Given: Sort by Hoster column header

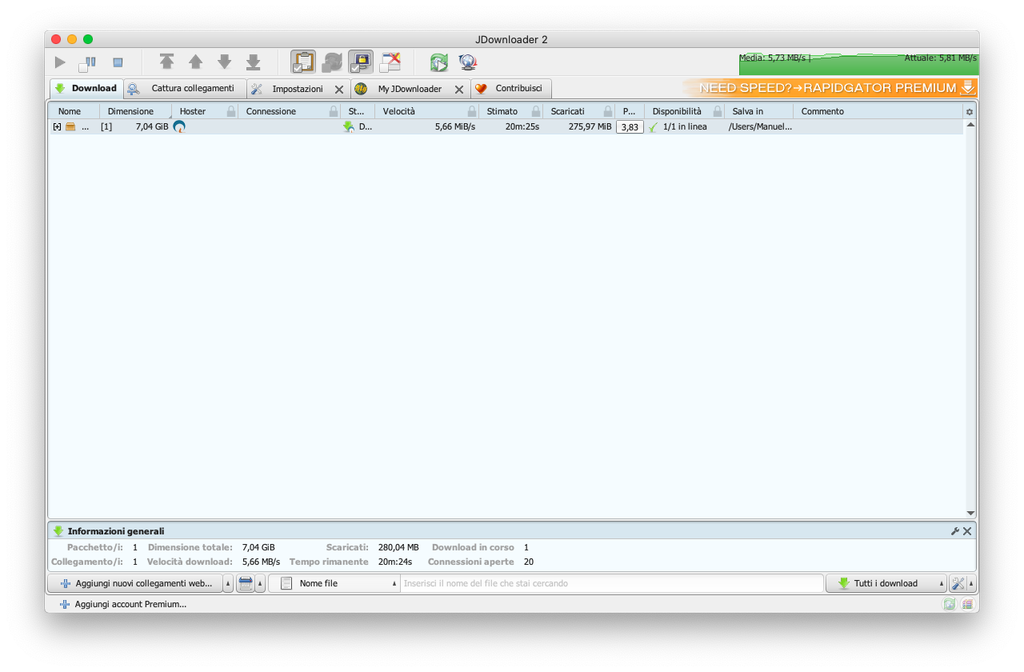Looking at the screenshot, I should point(193,111).
